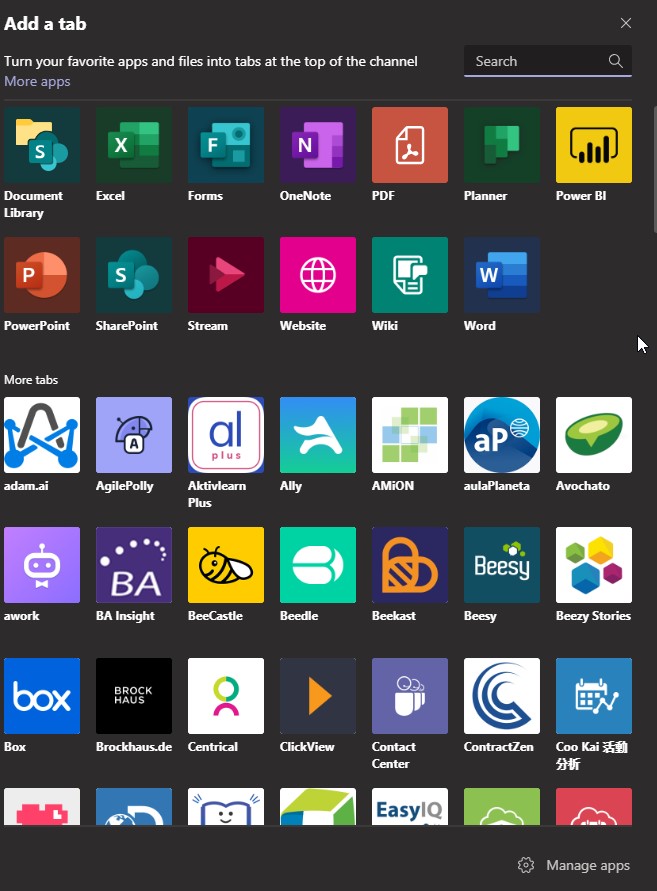
Task: Select the PDF app icon
Action: tap(410, 145)
